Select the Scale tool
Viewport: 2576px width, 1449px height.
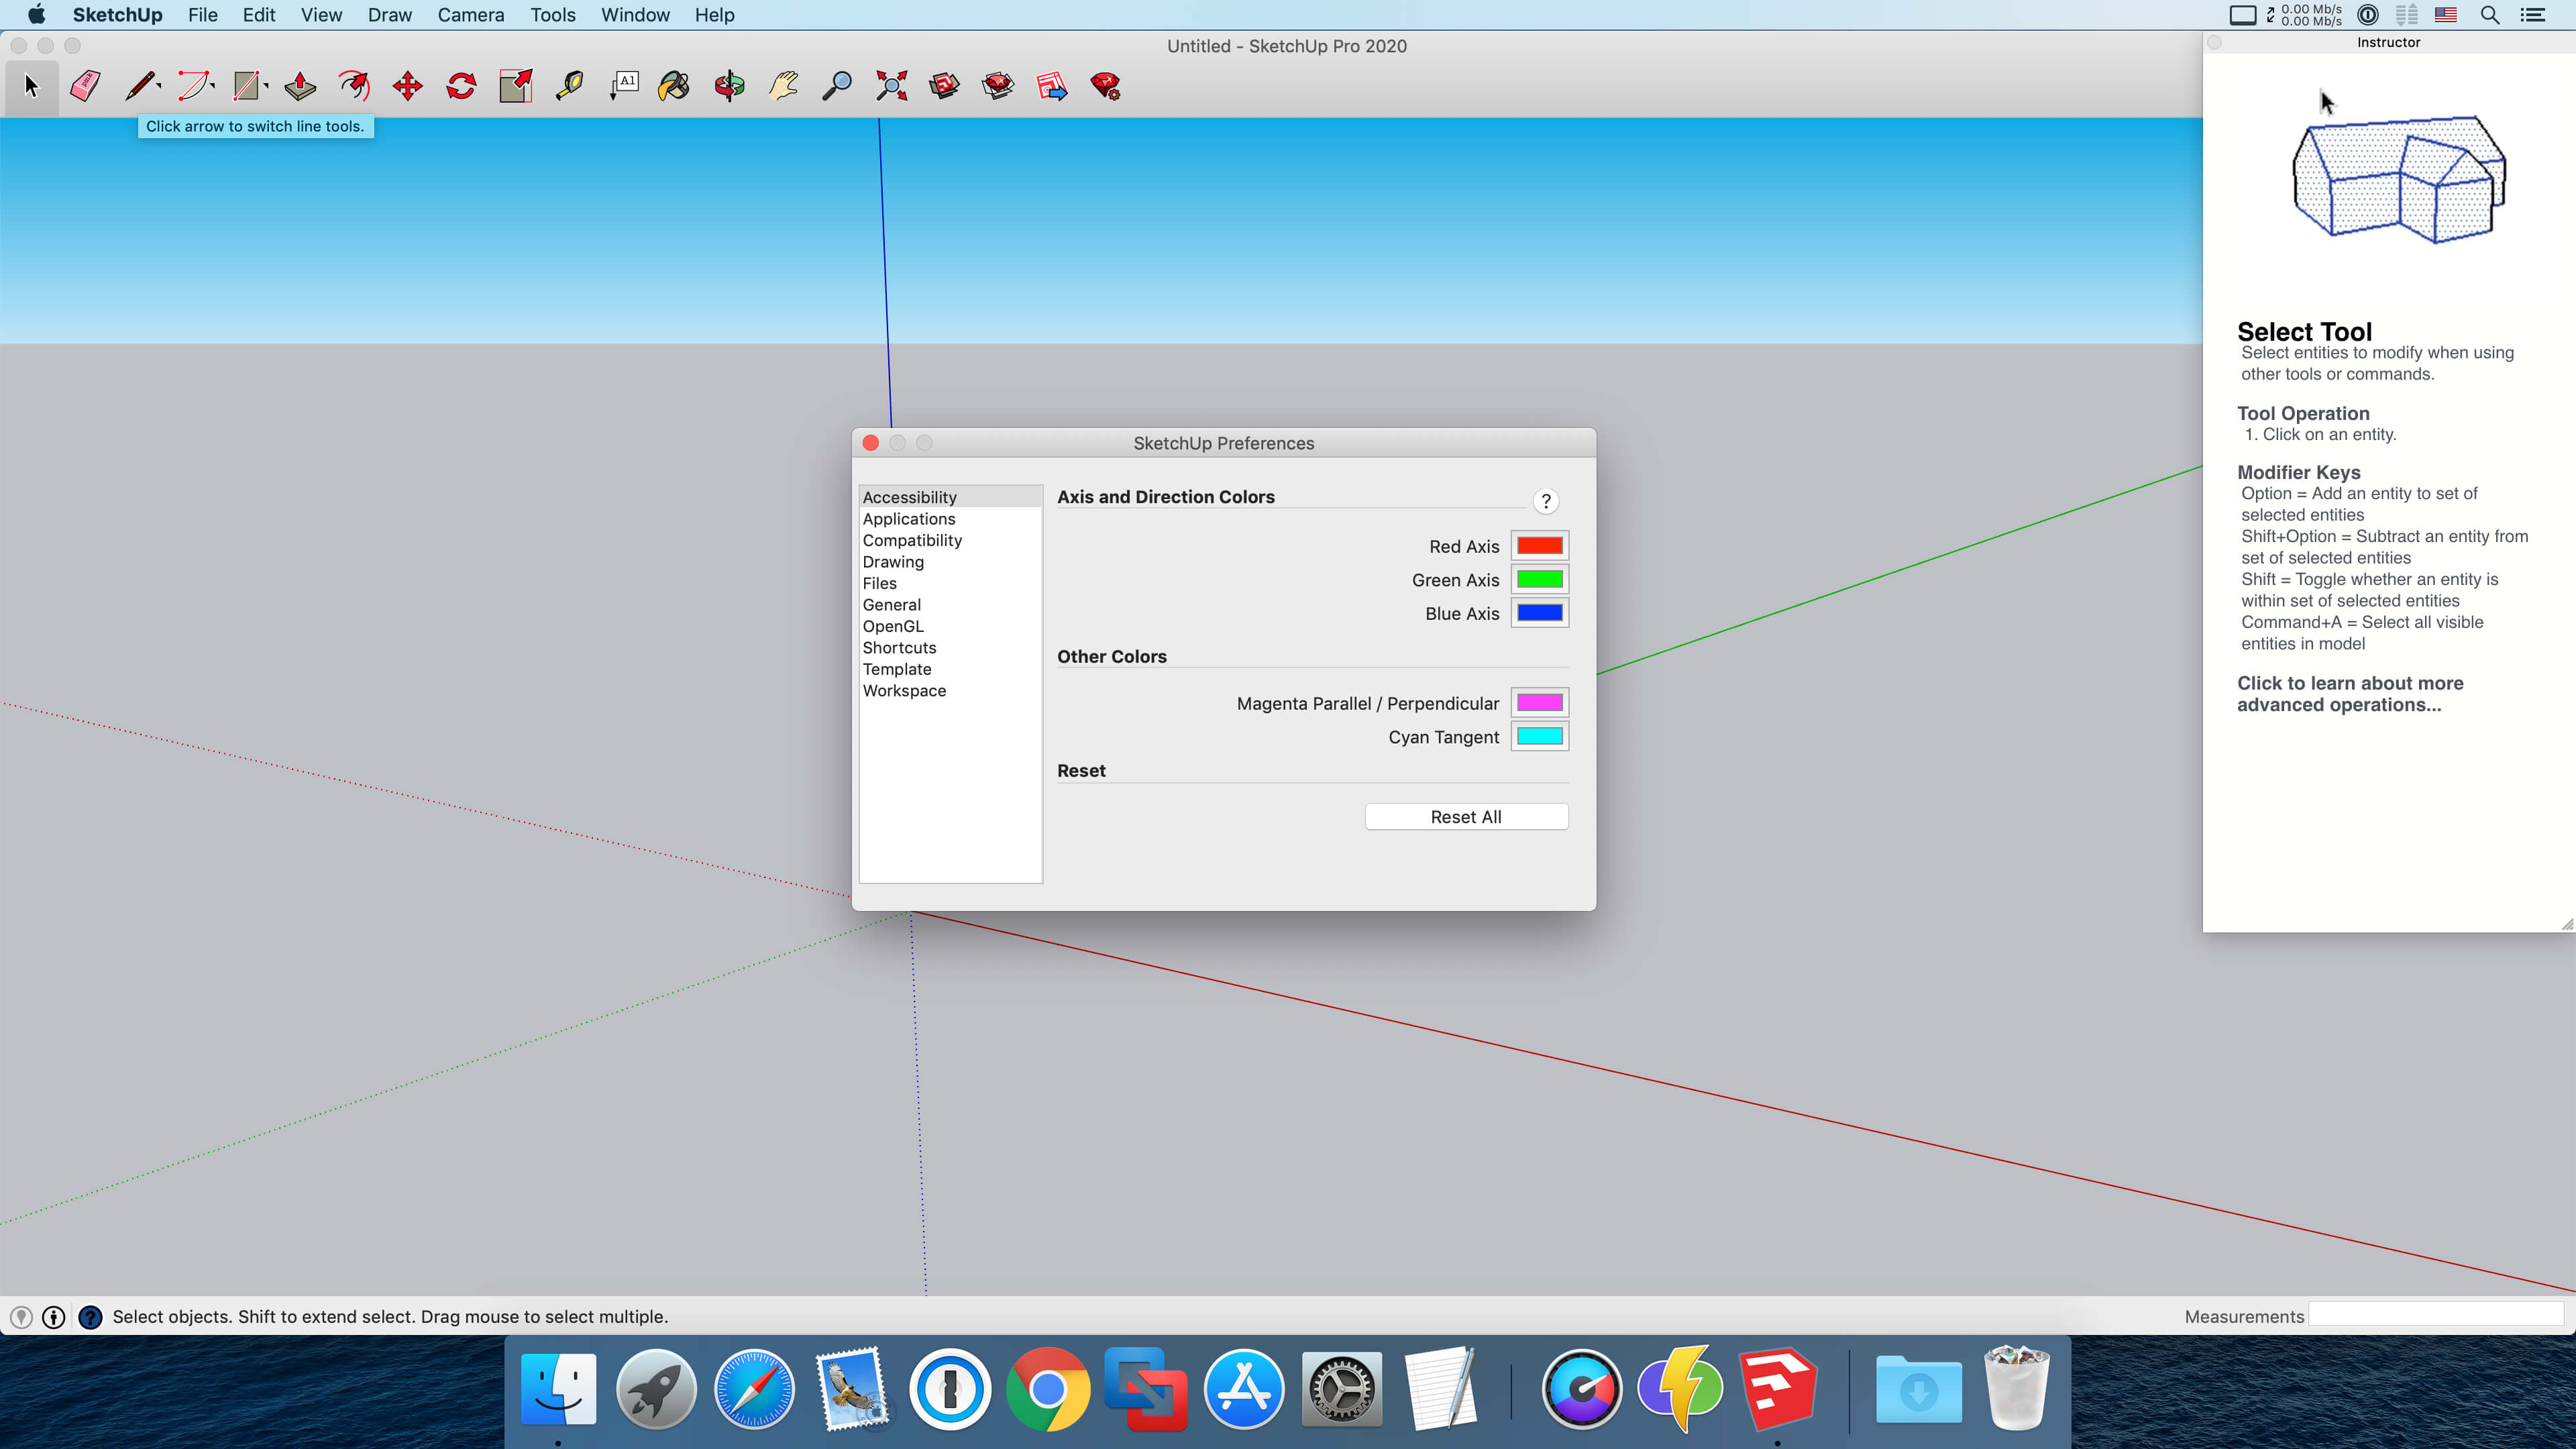pos(516,86)
